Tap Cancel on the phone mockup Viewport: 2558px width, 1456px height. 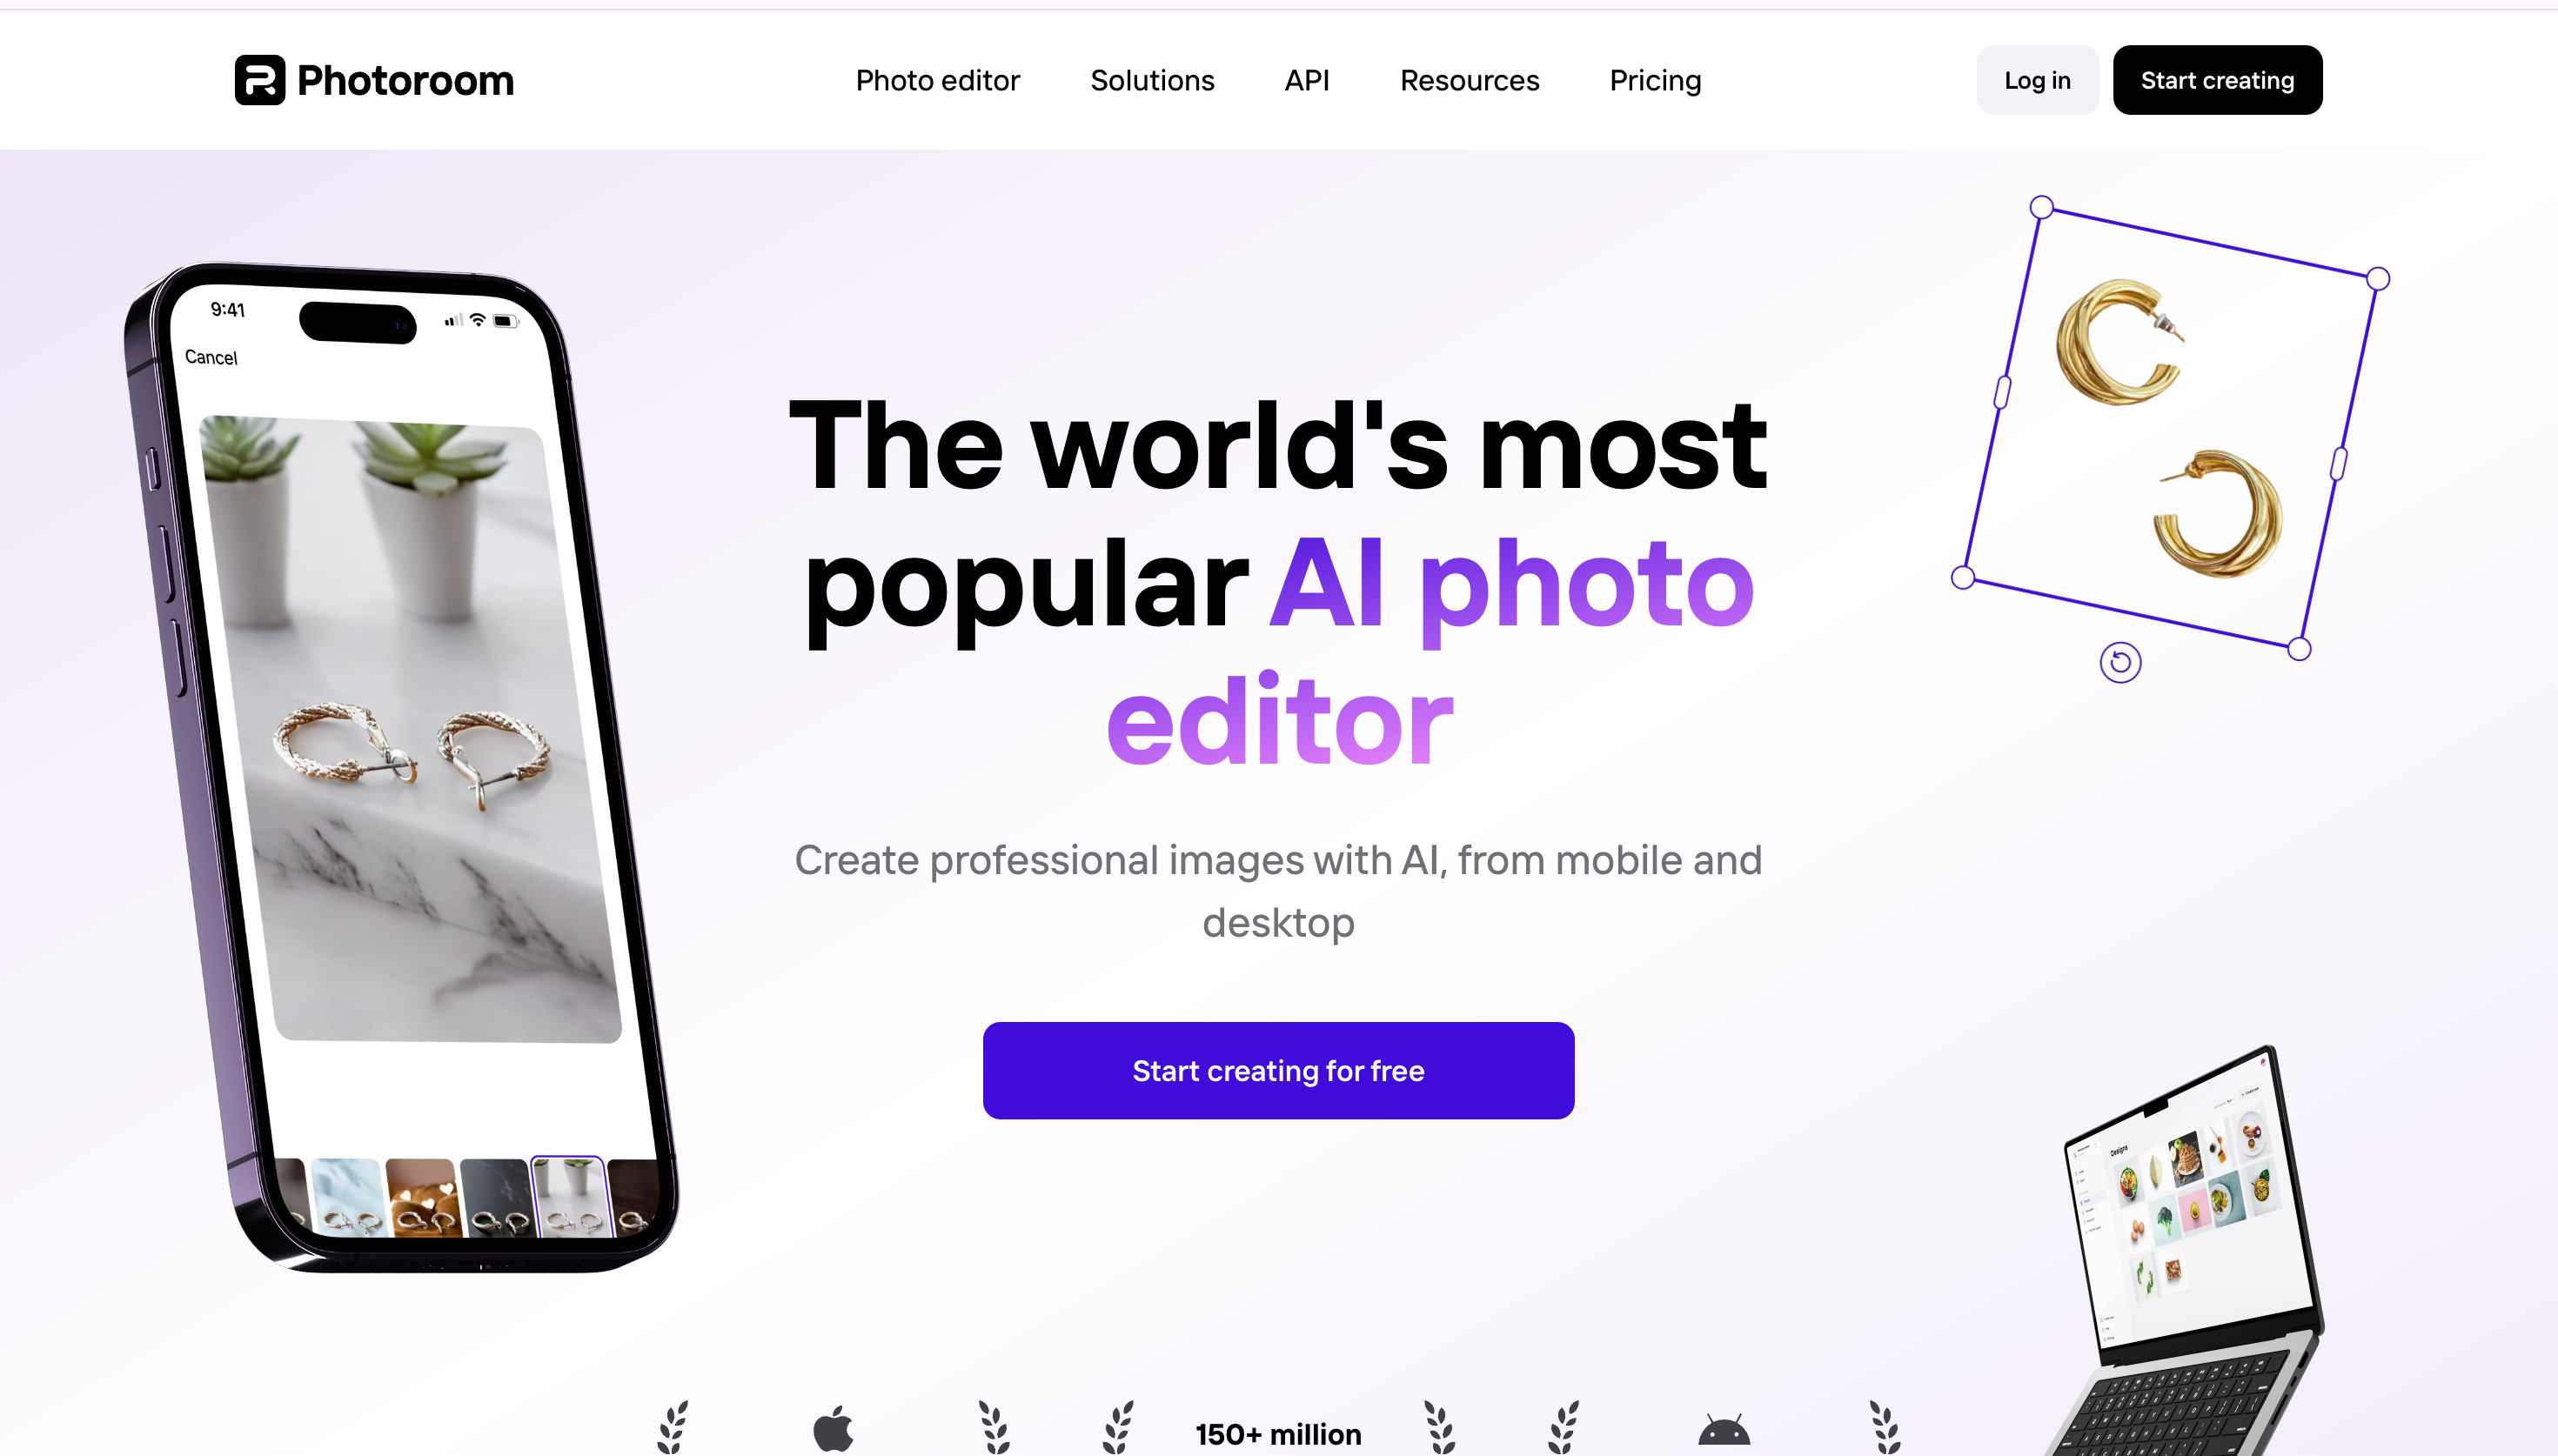pyautogui.click(x=211, y=357)
